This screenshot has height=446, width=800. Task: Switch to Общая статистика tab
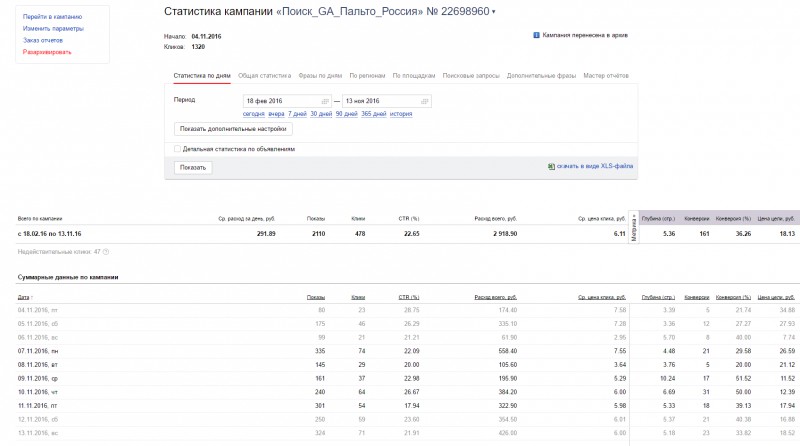(264, 75)
